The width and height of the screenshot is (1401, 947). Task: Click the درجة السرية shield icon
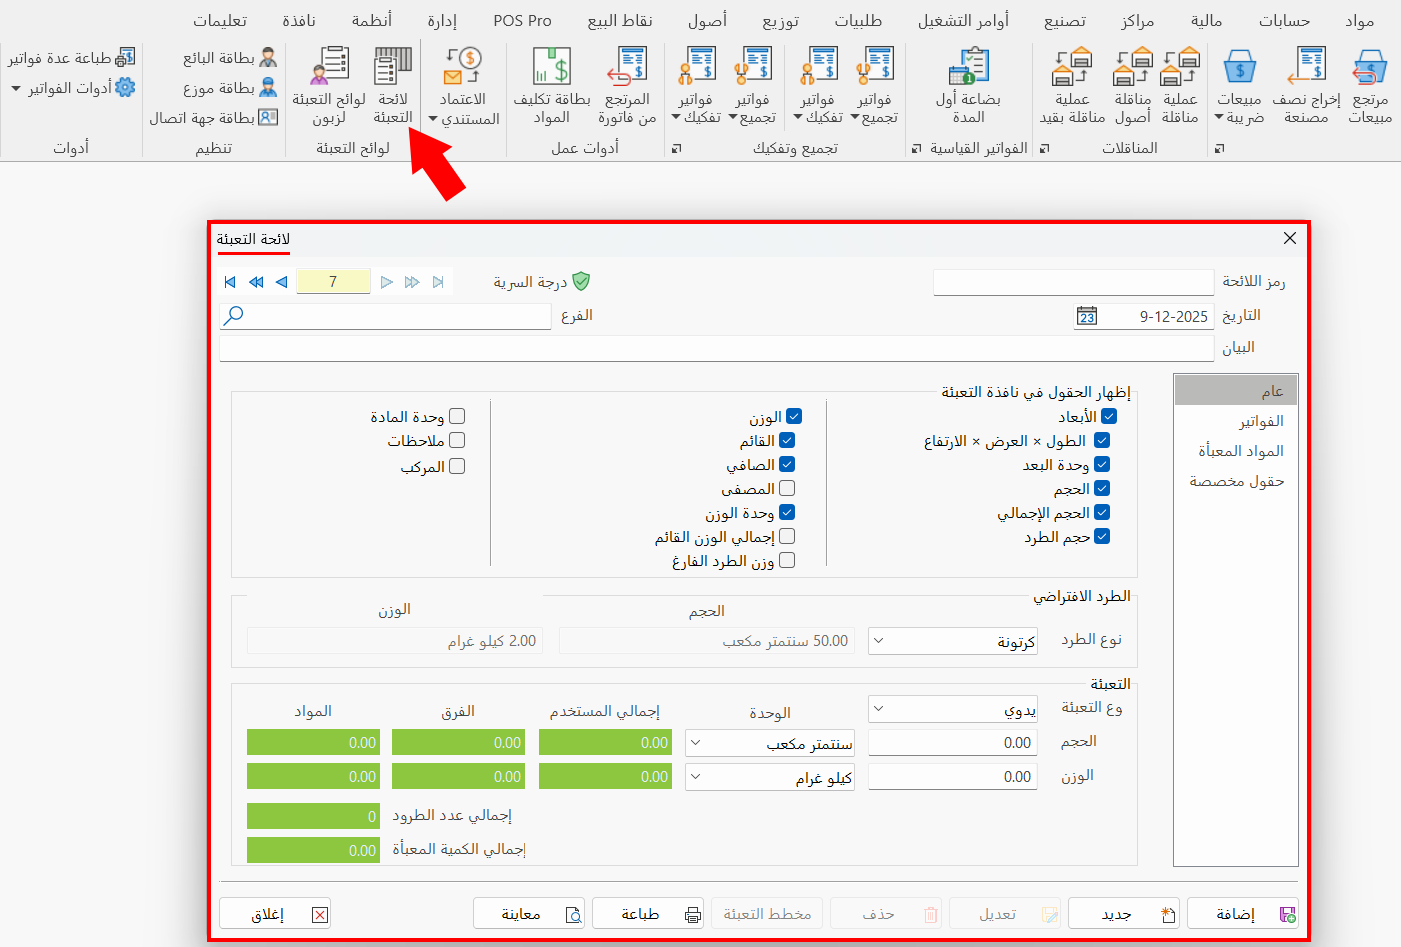pyautogui.click(x=583, y=281)
